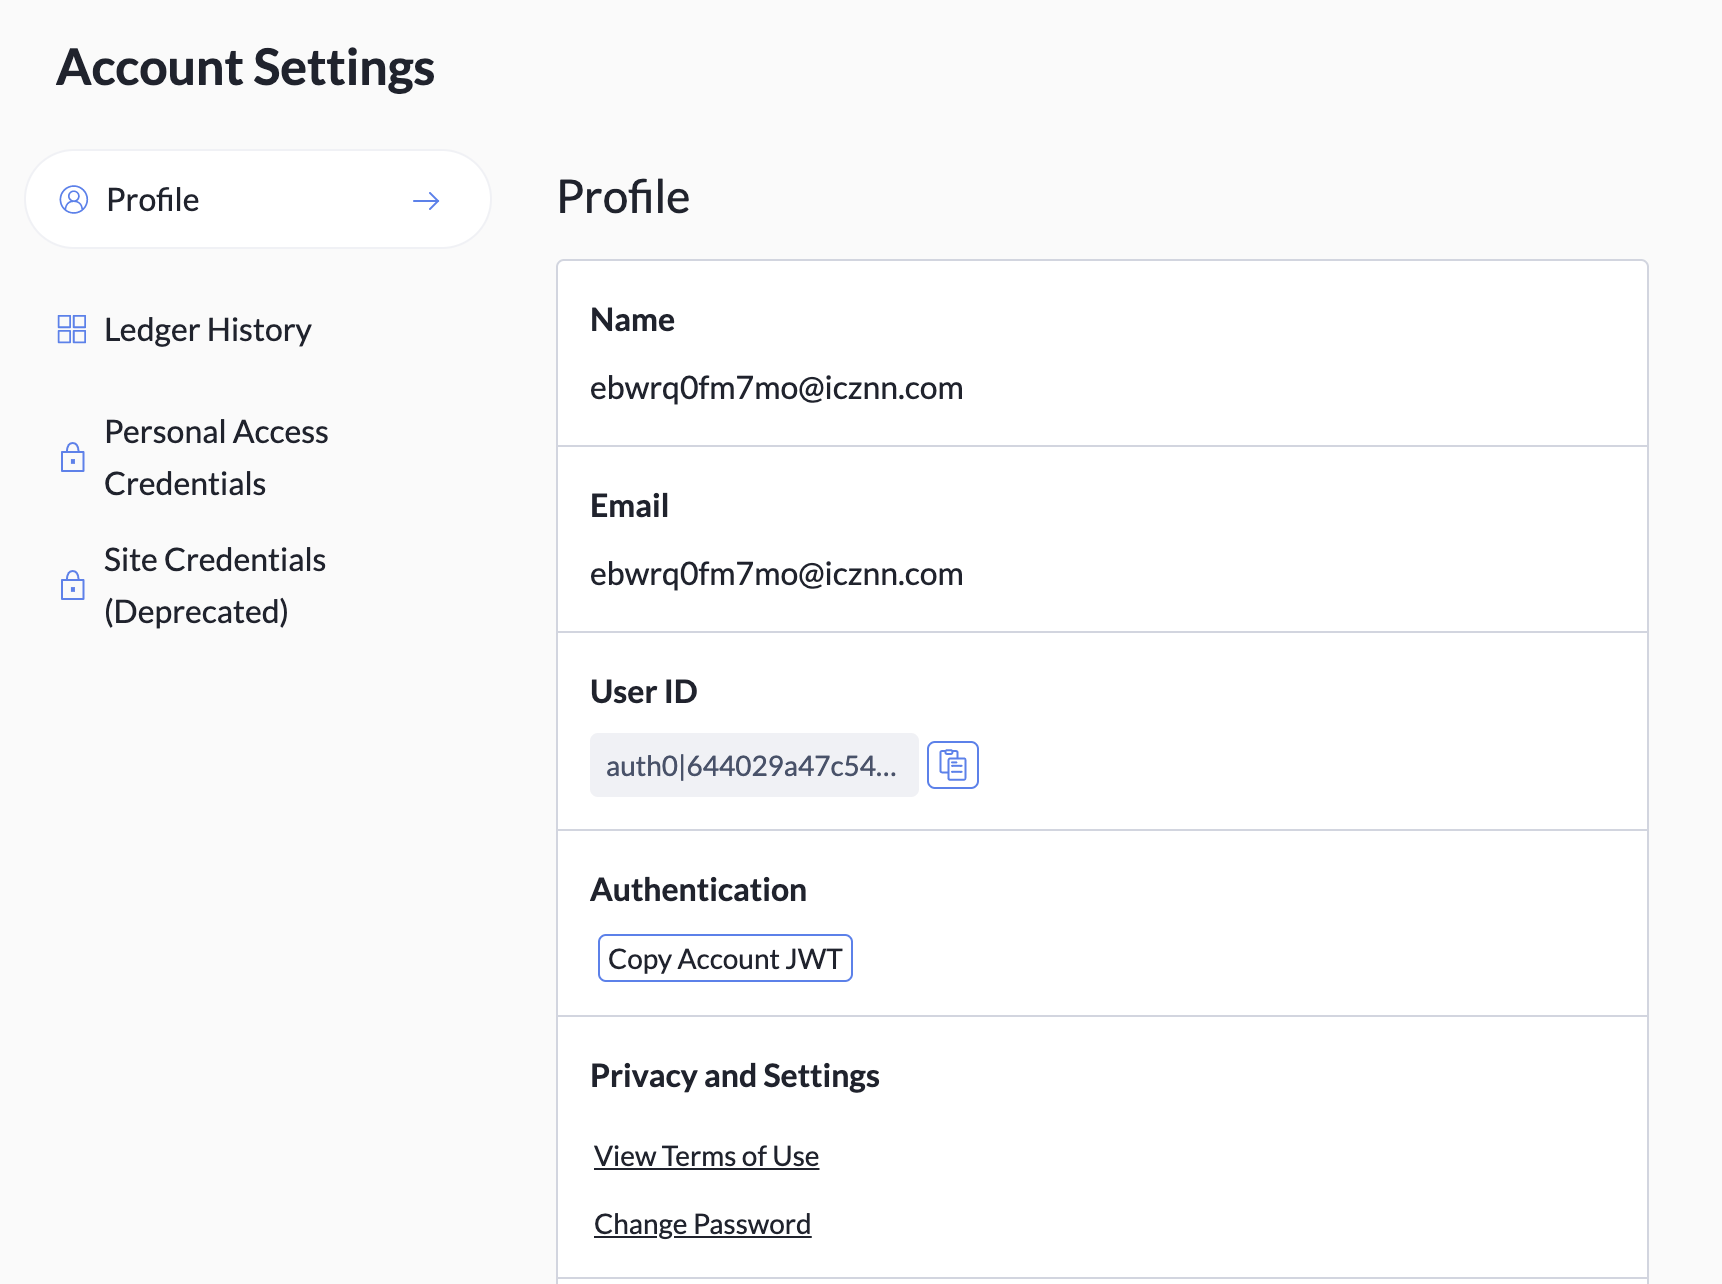Screen dimensions: 1722x1284
Task: Open Site Credentials (Deprecated)
Action: tap(215, 585)
